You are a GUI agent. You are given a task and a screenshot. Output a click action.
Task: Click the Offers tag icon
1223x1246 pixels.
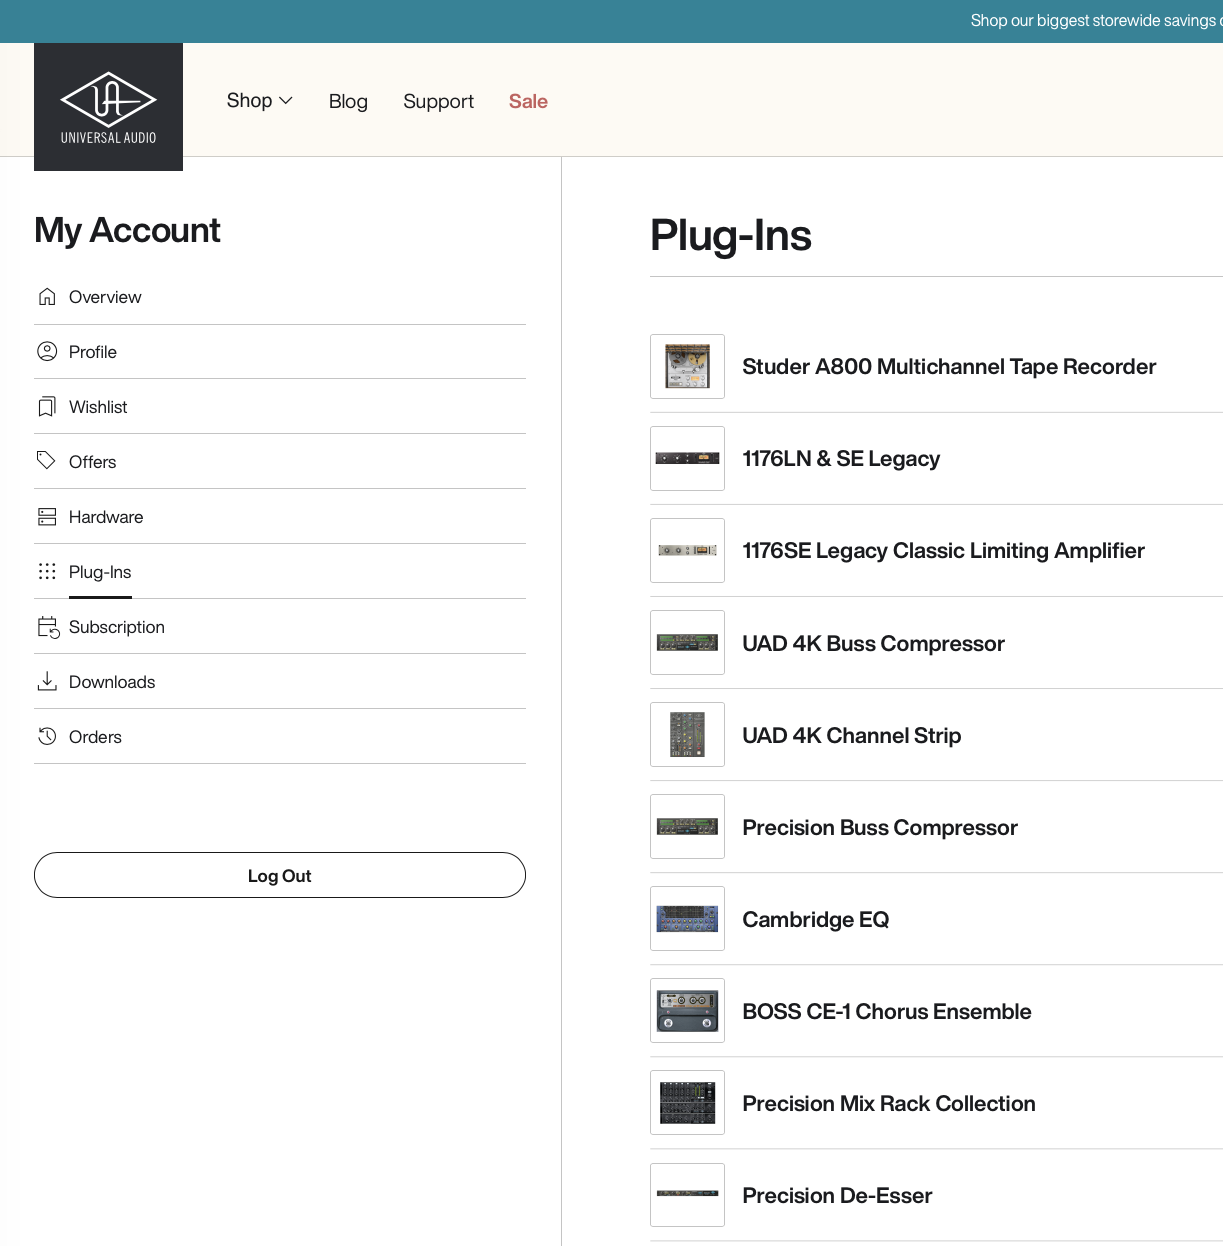(47, 461)
